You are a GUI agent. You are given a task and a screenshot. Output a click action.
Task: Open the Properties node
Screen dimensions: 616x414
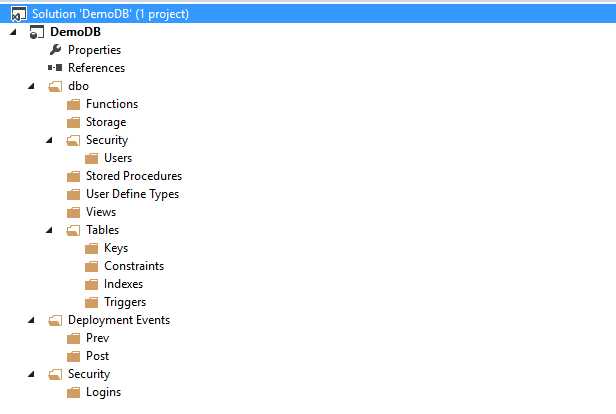click(94, 50)
